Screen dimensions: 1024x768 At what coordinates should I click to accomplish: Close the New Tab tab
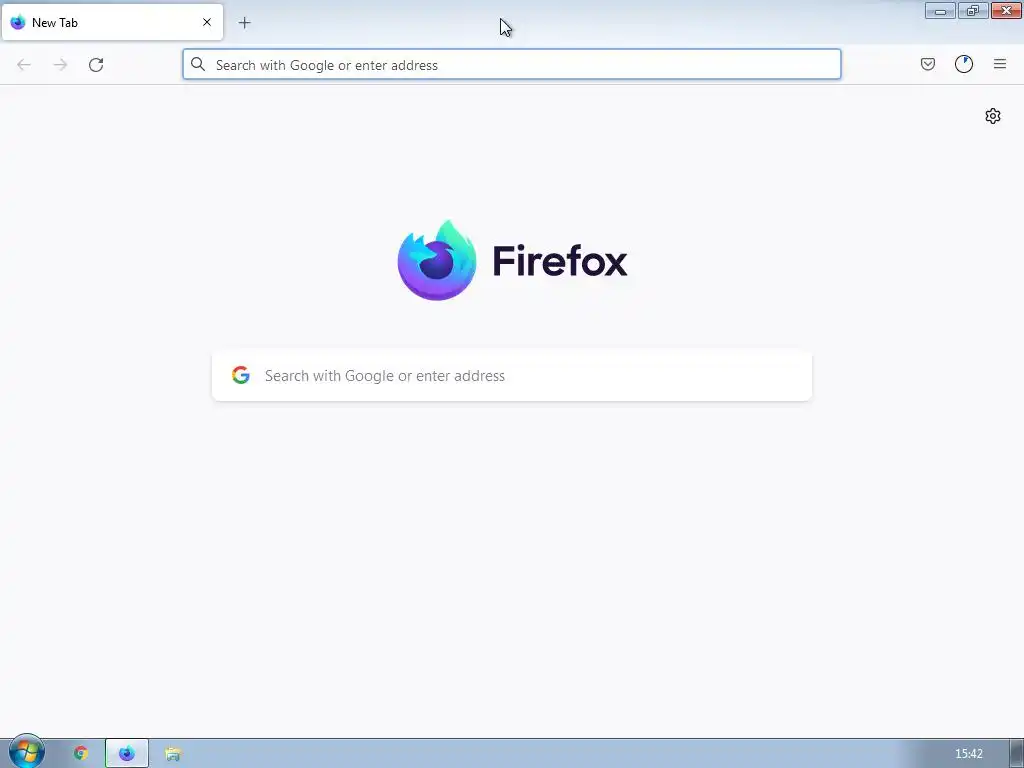207,22
